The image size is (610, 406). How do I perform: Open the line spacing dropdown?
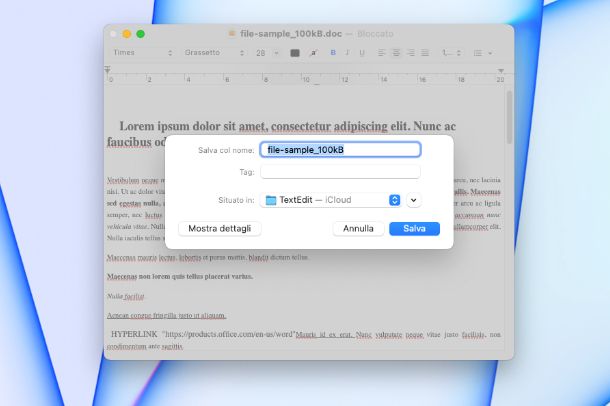[451, 52]
